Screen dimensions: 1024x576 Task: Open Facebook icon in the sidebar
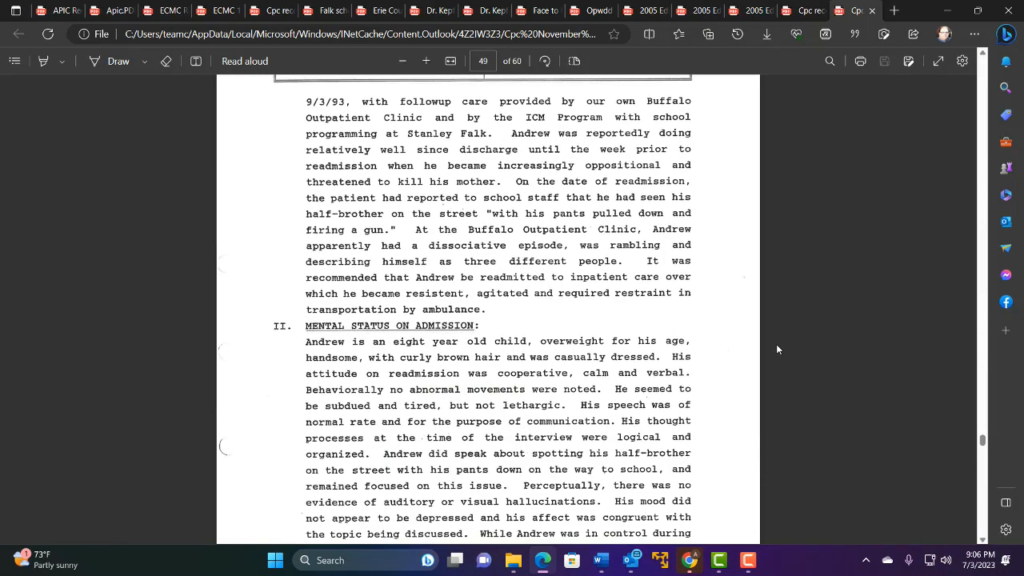[x=1006, y=302]
